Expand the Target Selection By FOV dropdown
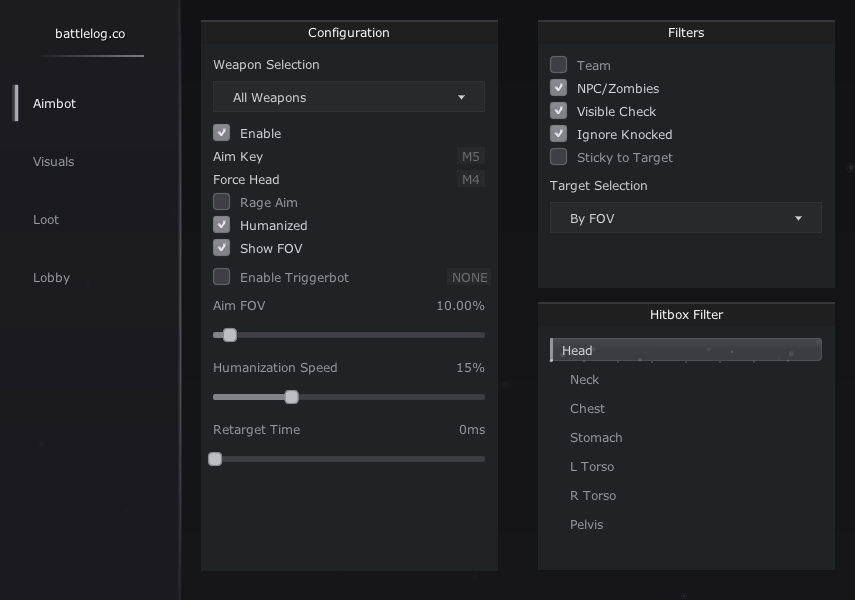Image resolution: width=855 pixels, height=600 pixels. point(685,218)
